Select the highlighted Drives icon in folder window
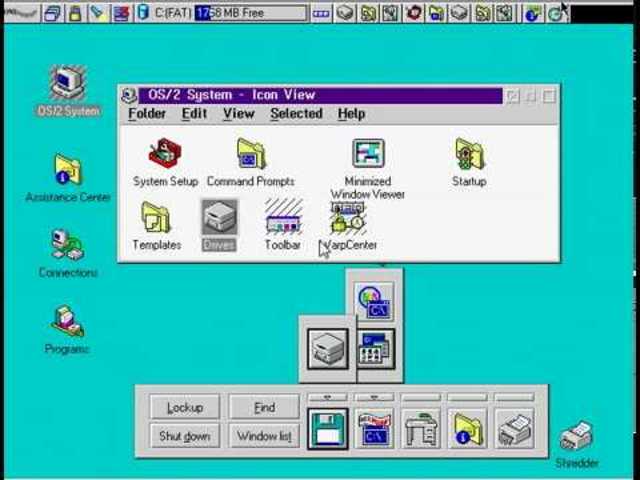The width and height of the screenshot is (640, 480). pos(219,218)
